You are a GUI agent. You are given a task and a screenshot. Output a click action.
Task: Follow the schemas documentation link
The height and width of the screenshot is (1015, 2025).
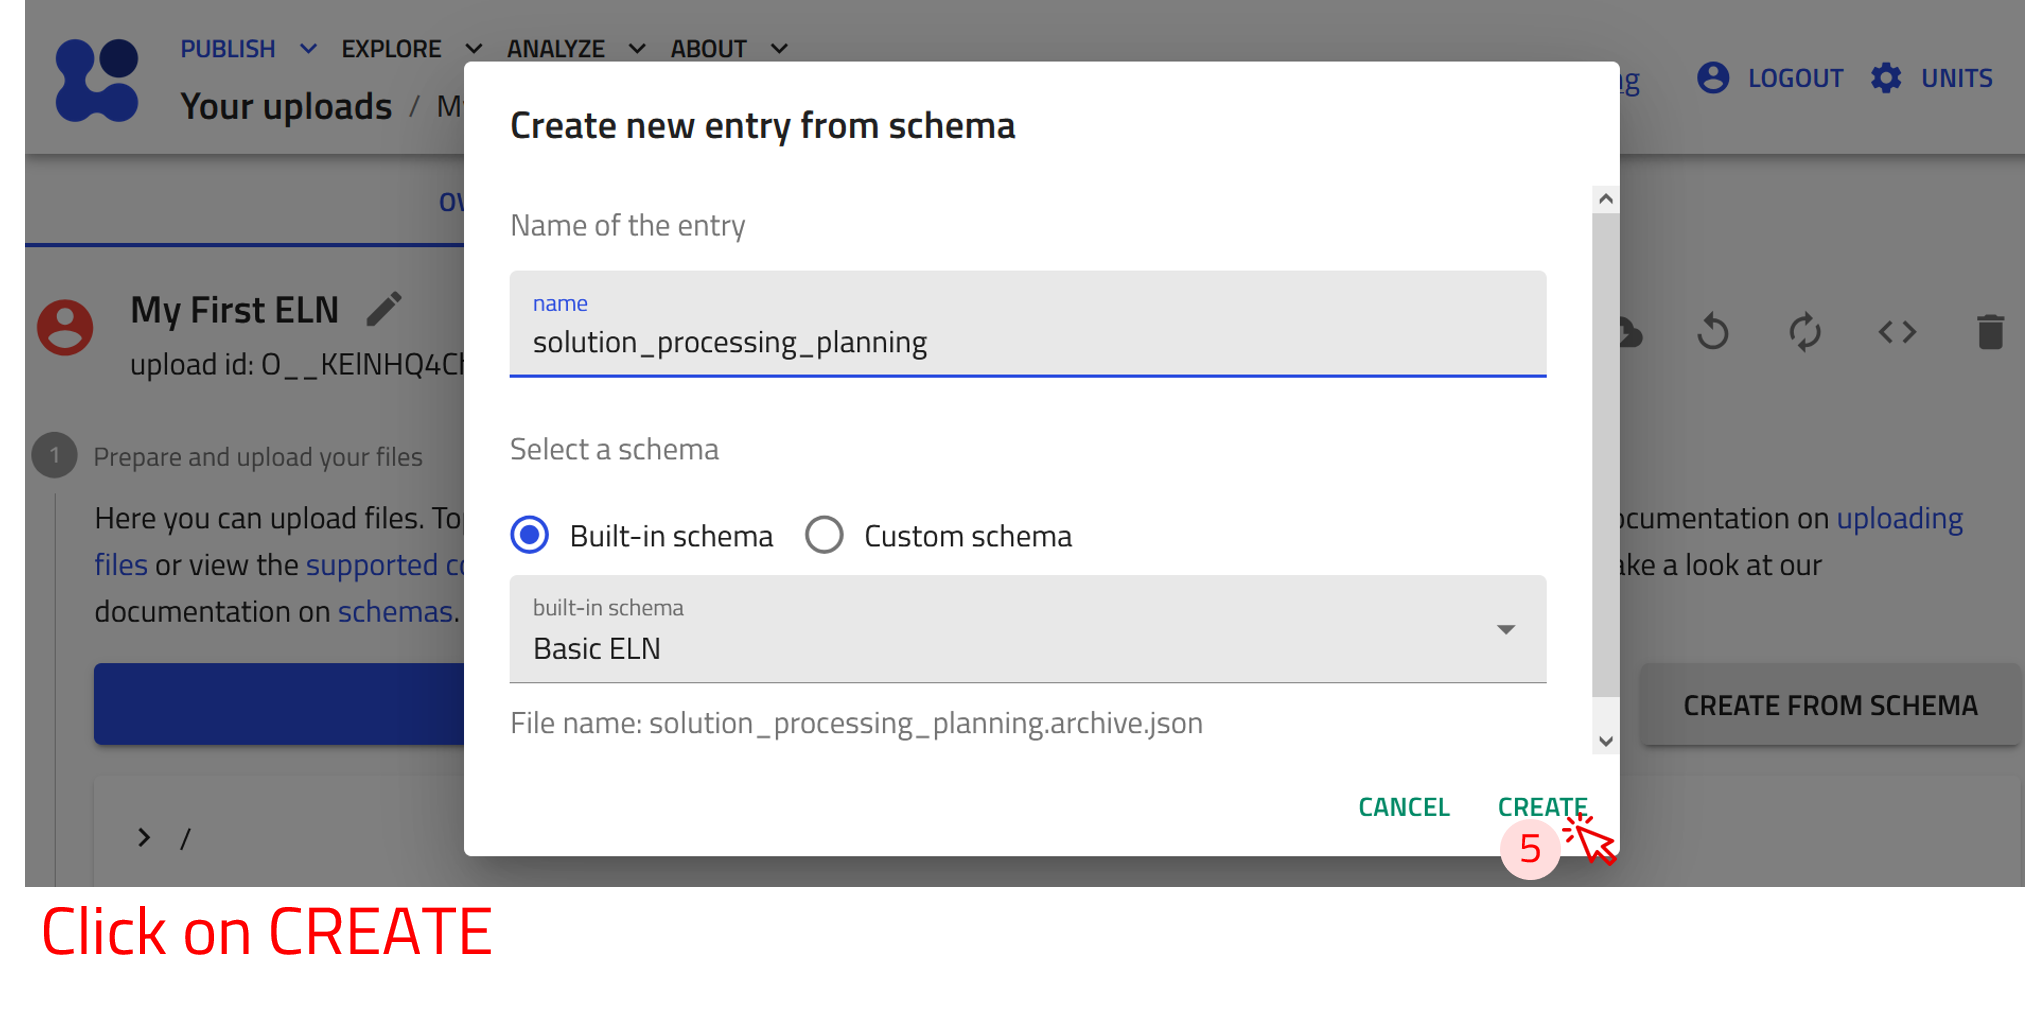394,611
